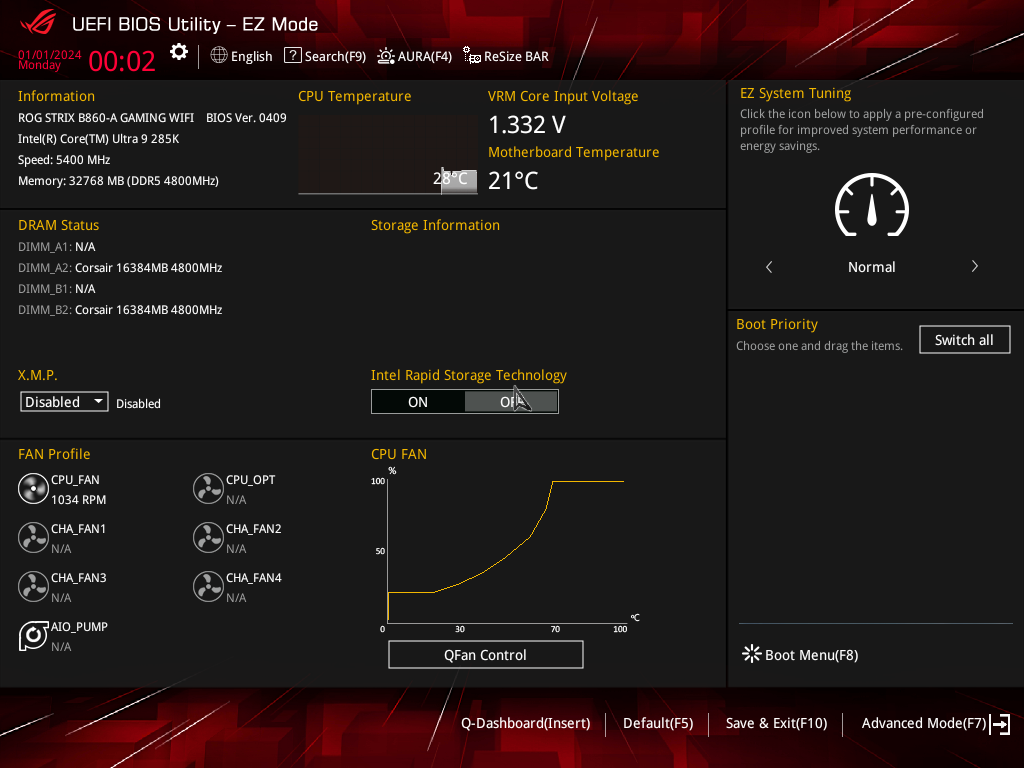Image resolution: width=1024 pixels, height=768 pixels.
Task: Turn Intel Rapid Storage Technology ON
Action: coord(418,402)
